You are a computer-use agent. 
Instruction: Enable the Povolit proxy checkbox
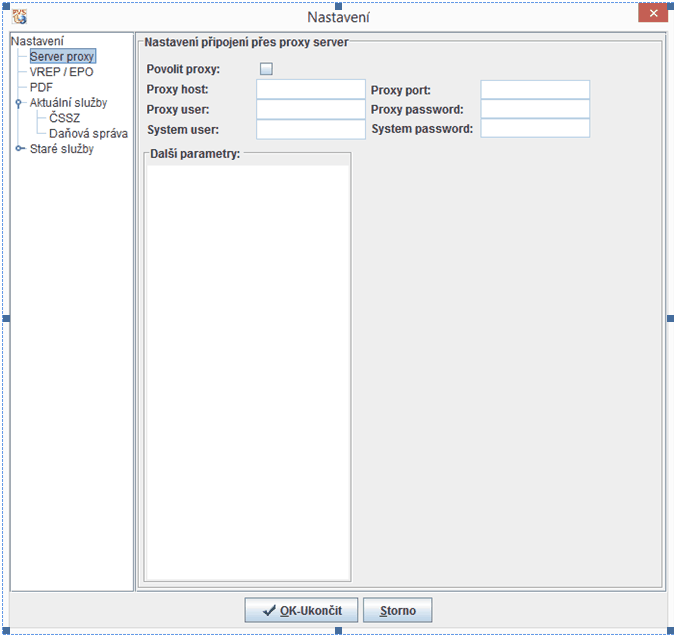[x=266, y=69]
